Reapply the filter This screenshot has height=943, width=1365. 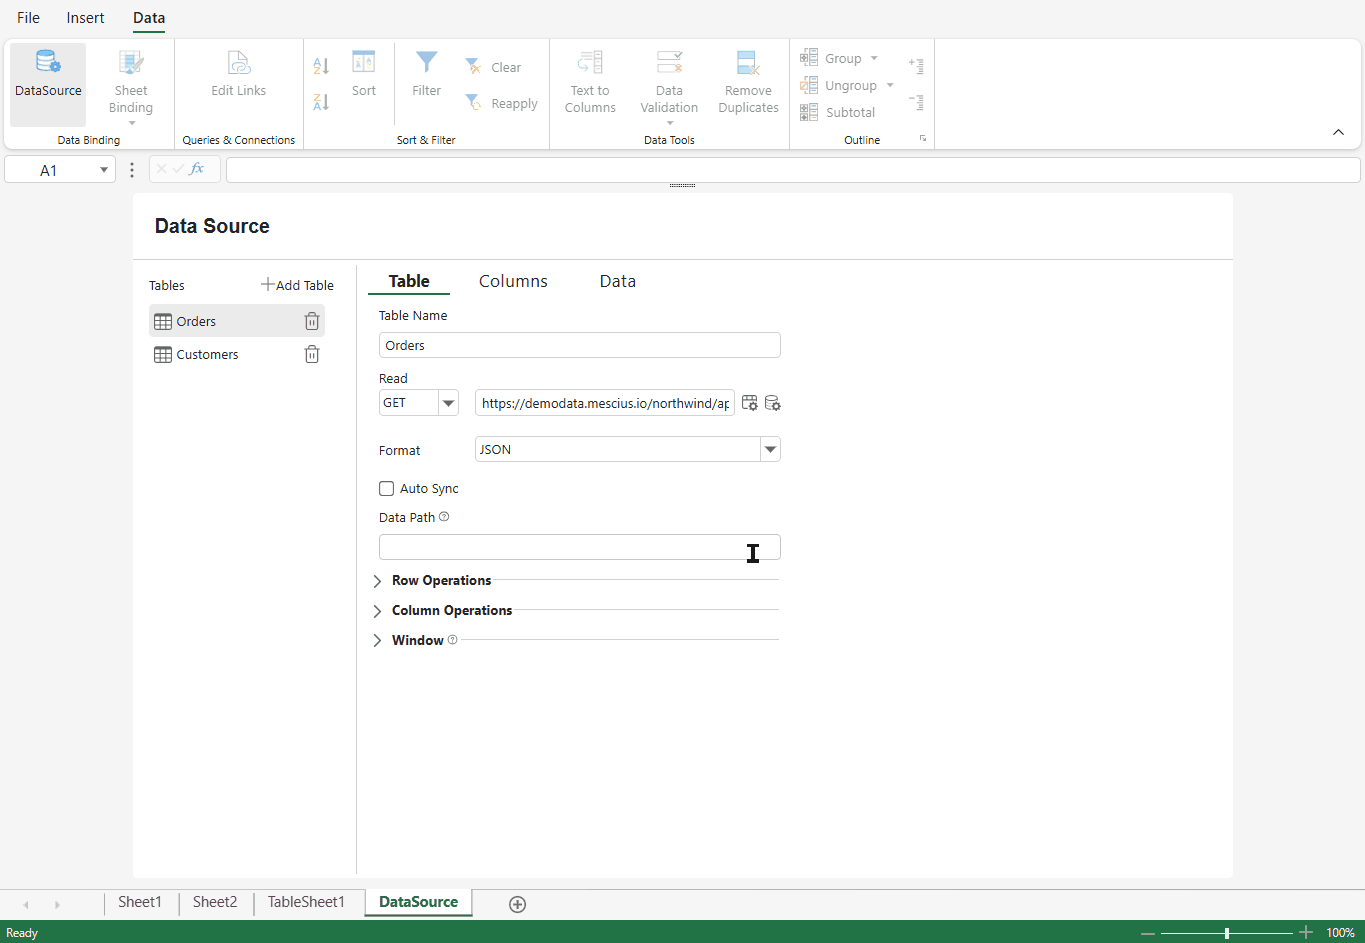coord(501,103)
